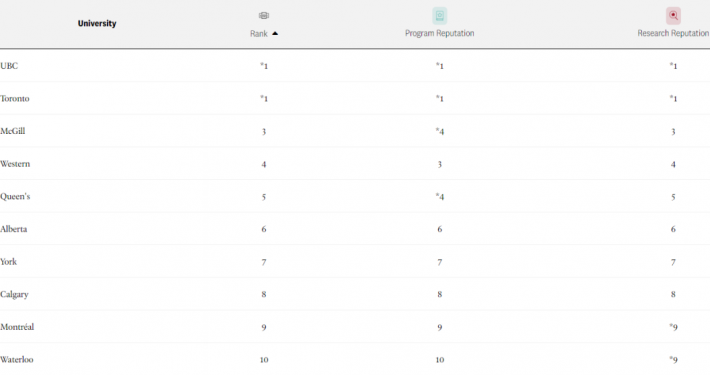This screenshot has height=375, width=710.
Task: Sort by Program Reputation header
Action: pyautogui.click(x=439, y=34)
